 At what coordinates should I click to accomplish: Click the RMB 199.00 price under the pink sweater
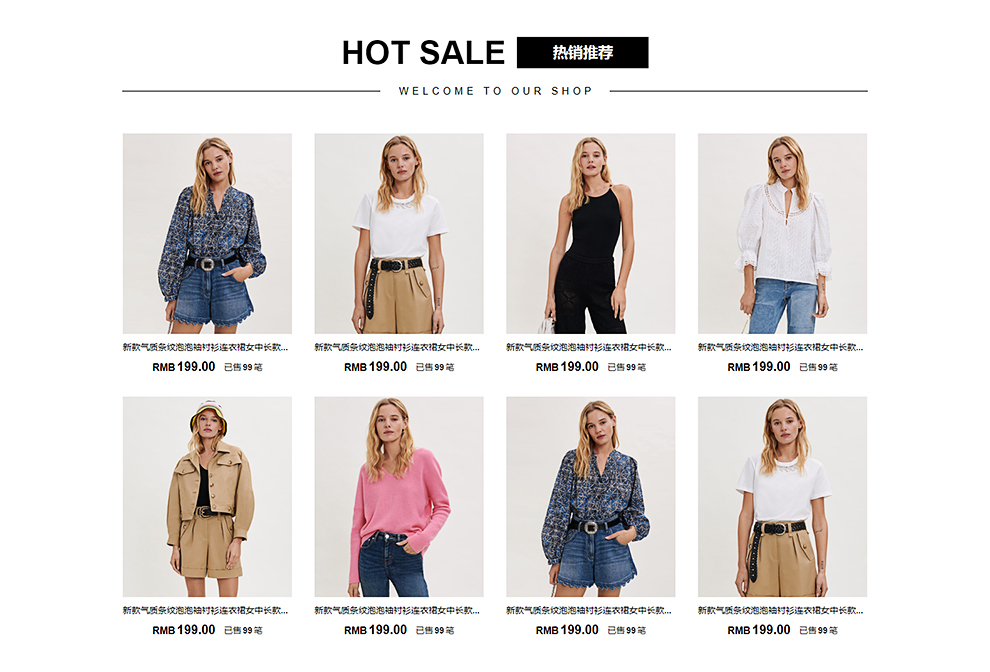pyautogui.click(x=375, y=630)
